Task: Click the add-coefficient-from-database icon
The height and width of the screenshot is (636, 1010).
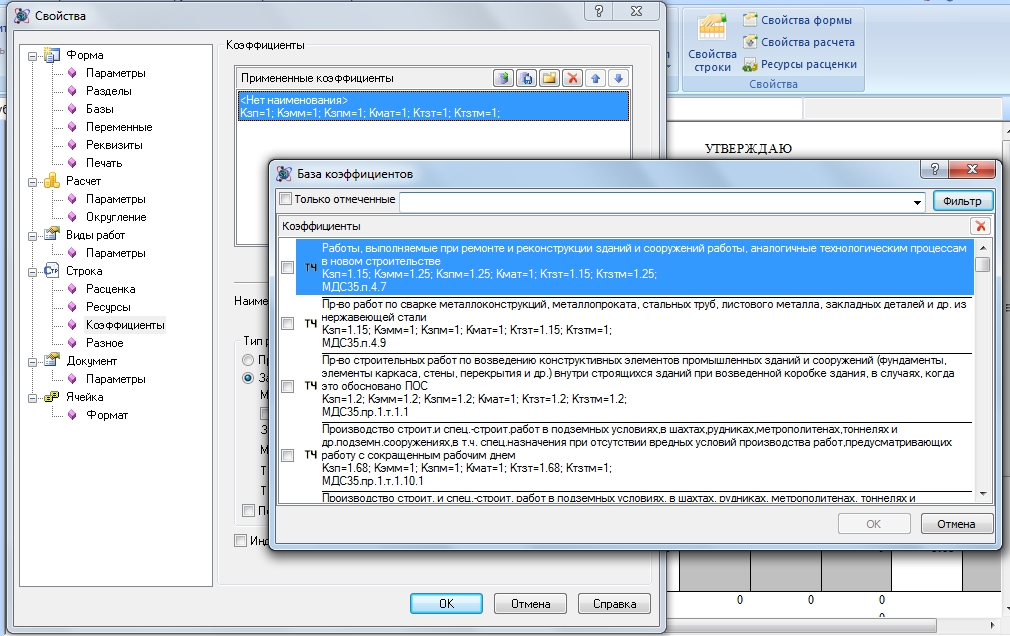Action: click(x=503, y=78)
